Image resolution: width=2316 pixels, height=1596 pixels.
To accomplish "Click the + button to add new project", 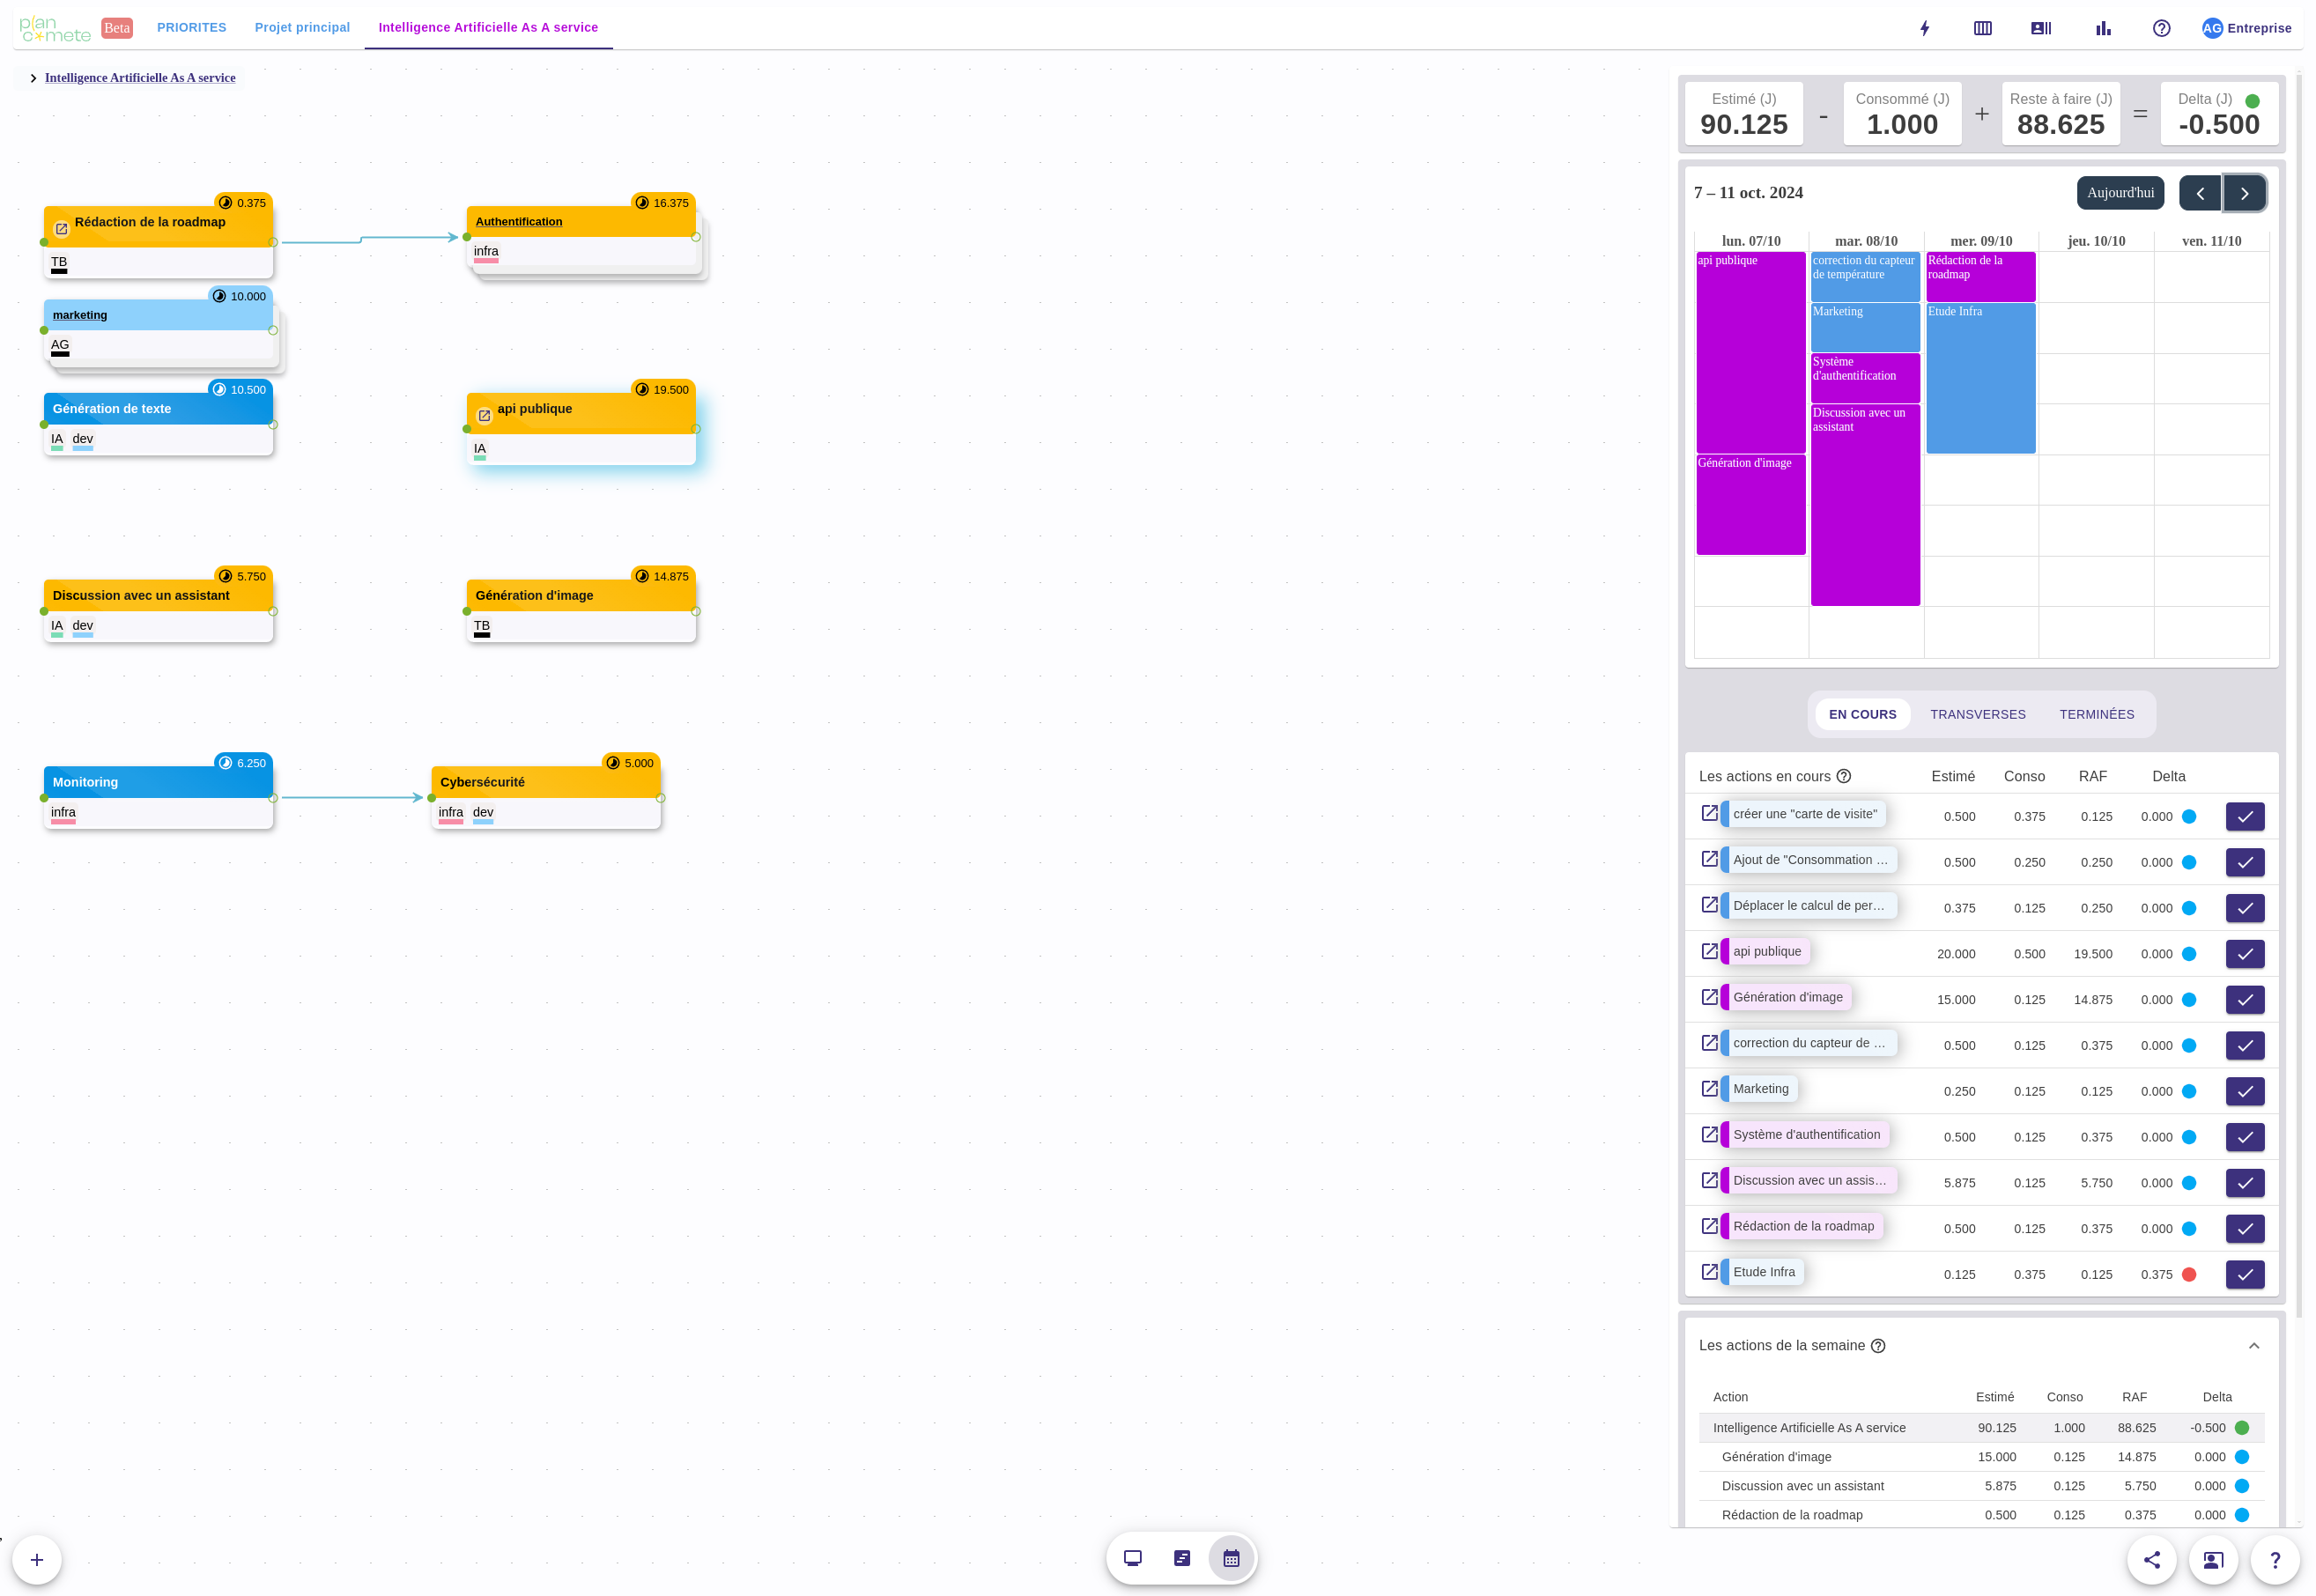I will [x=37, y=1559].
